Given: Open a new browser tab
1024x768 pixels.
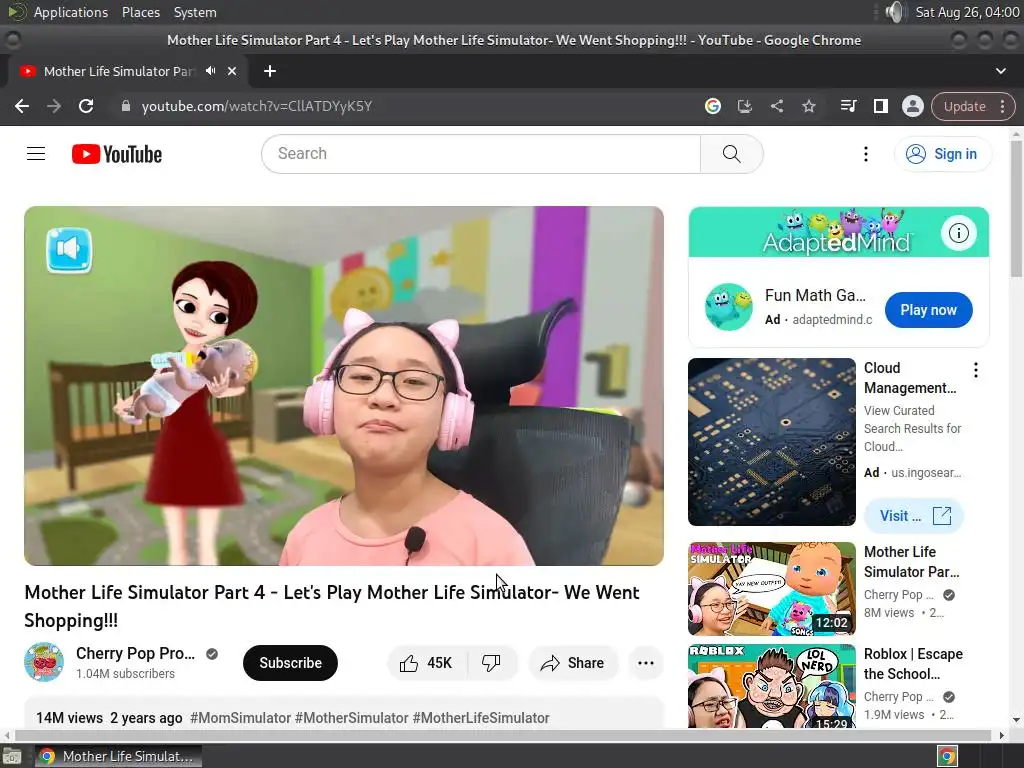Looking at the screenshot, I should coord(270,71).
